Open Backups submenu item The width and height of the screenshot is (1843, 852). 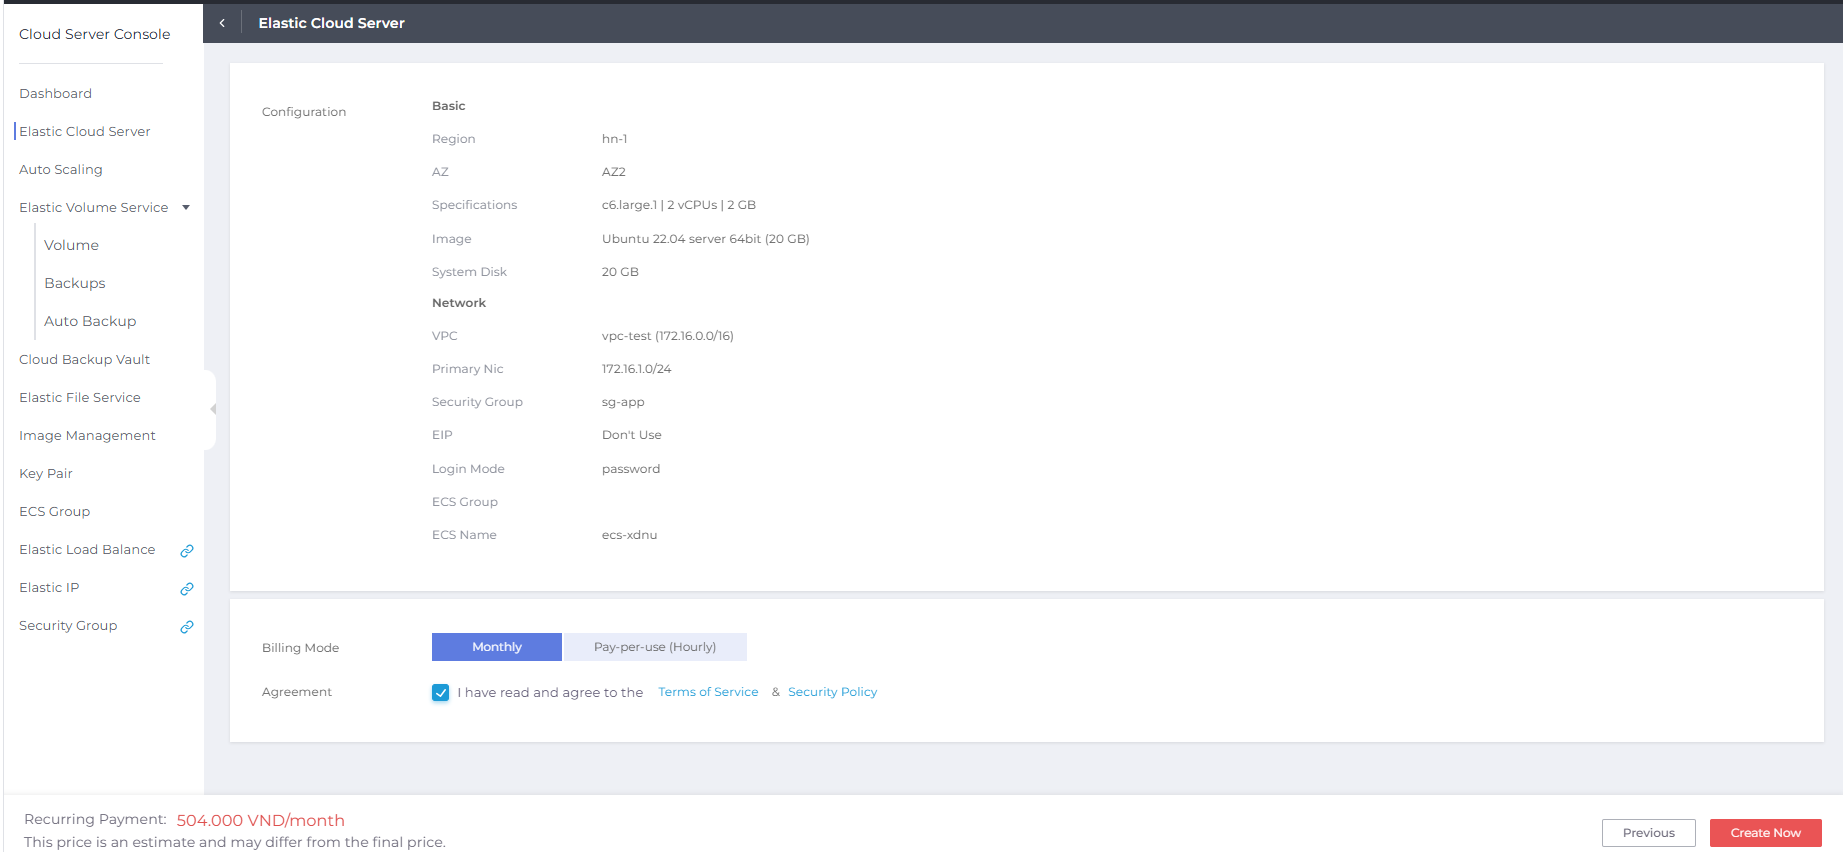(75, 284)
